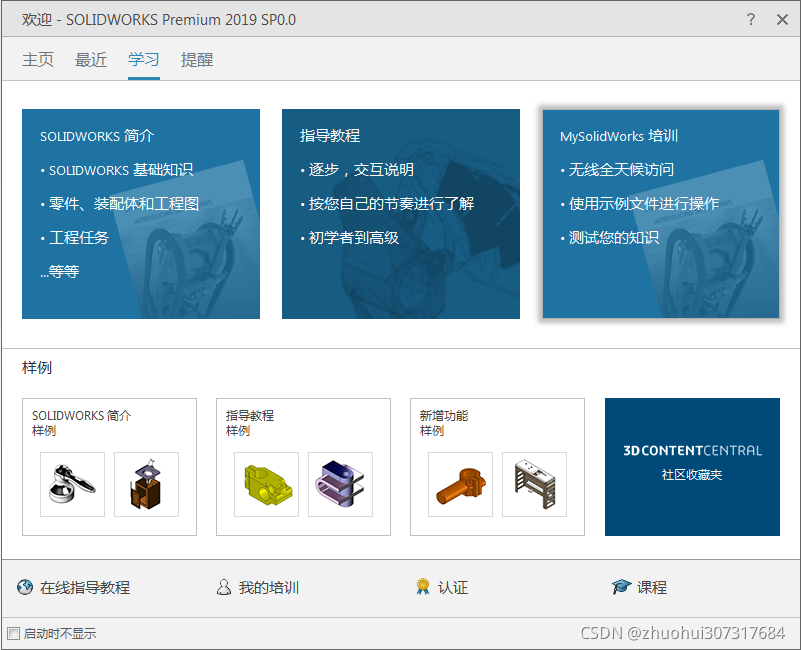801x650 pixels.
Task: Open the 课程 link
Action: (x=652, y=588)
